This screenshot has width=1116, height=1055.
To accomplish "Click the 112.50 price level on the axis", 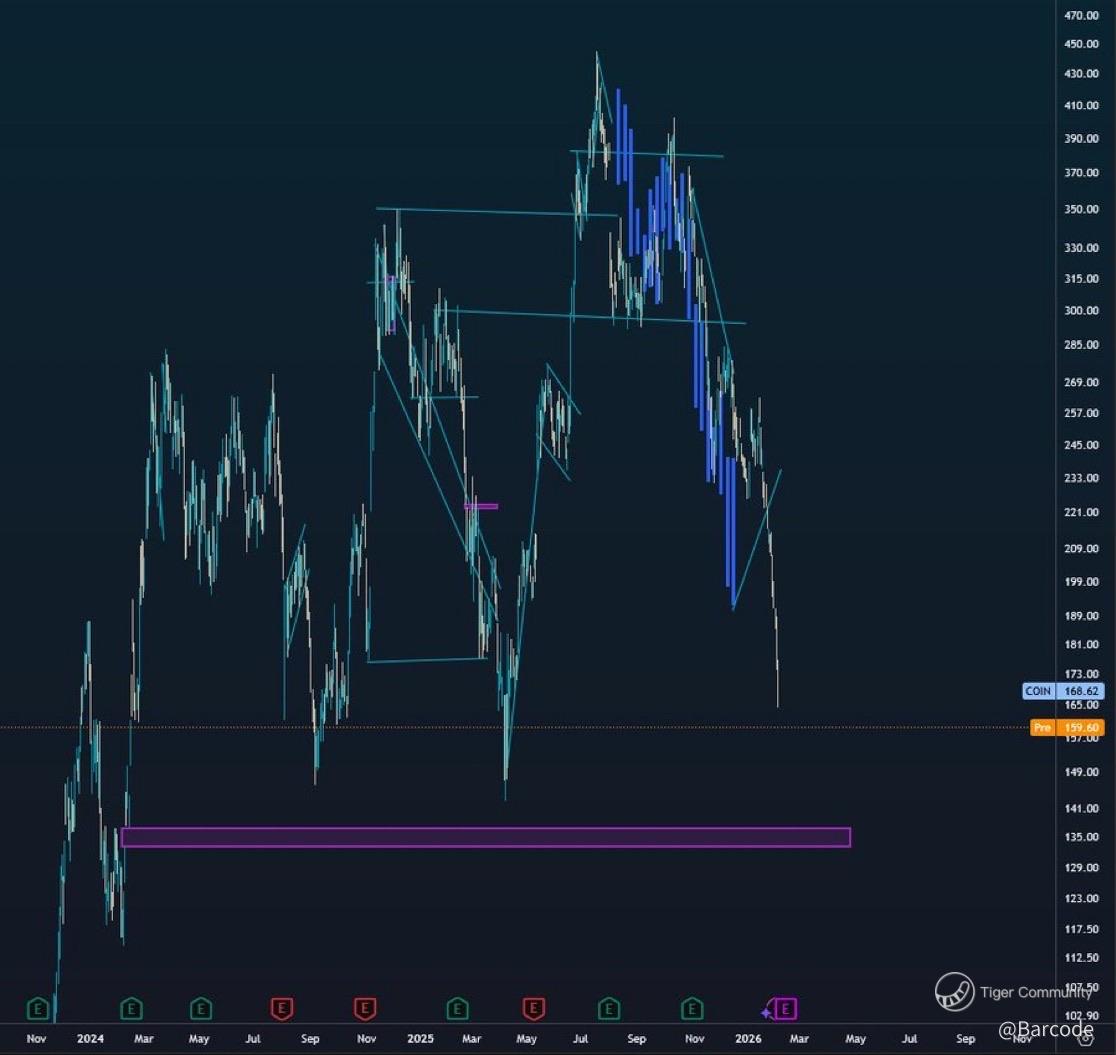I will (x=1082, y=957).
